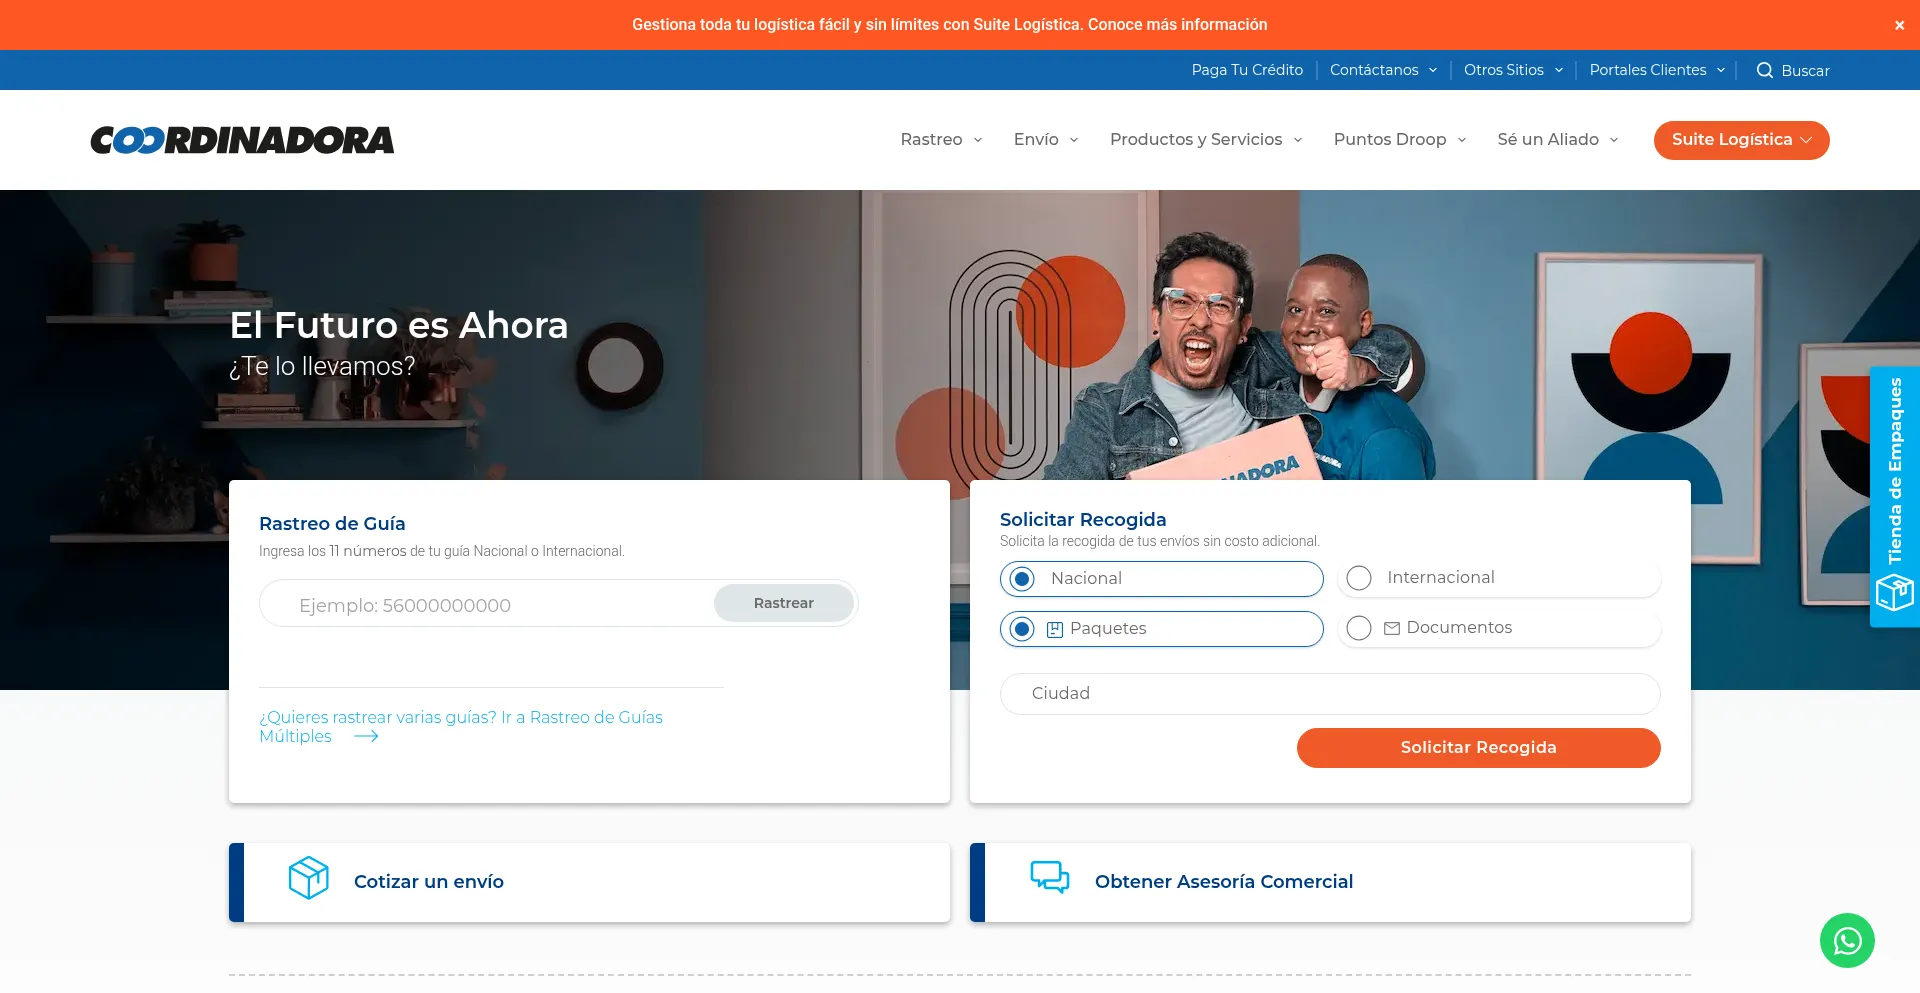Select the Internacional radio option
This screenshot has height=993, width=1920.
(1359, 578)
